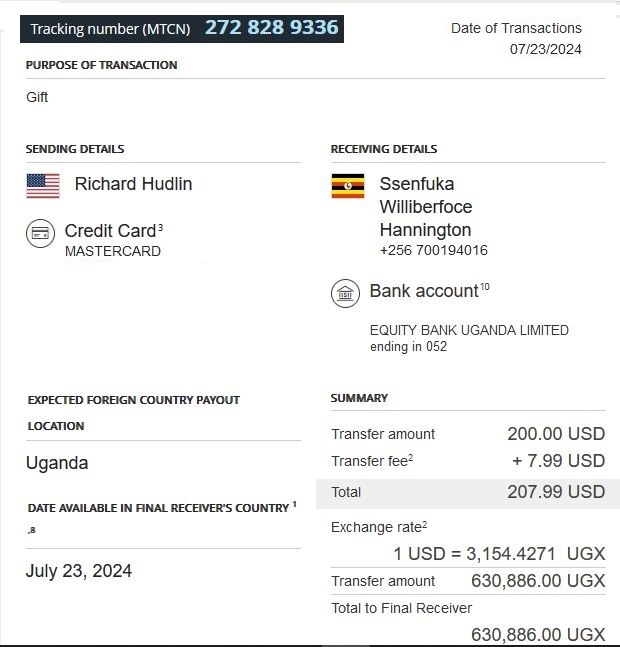Click the Credit Card footnote 3 superscript
The height and width of the screenshot is (647, 620).
pos(160,228)
